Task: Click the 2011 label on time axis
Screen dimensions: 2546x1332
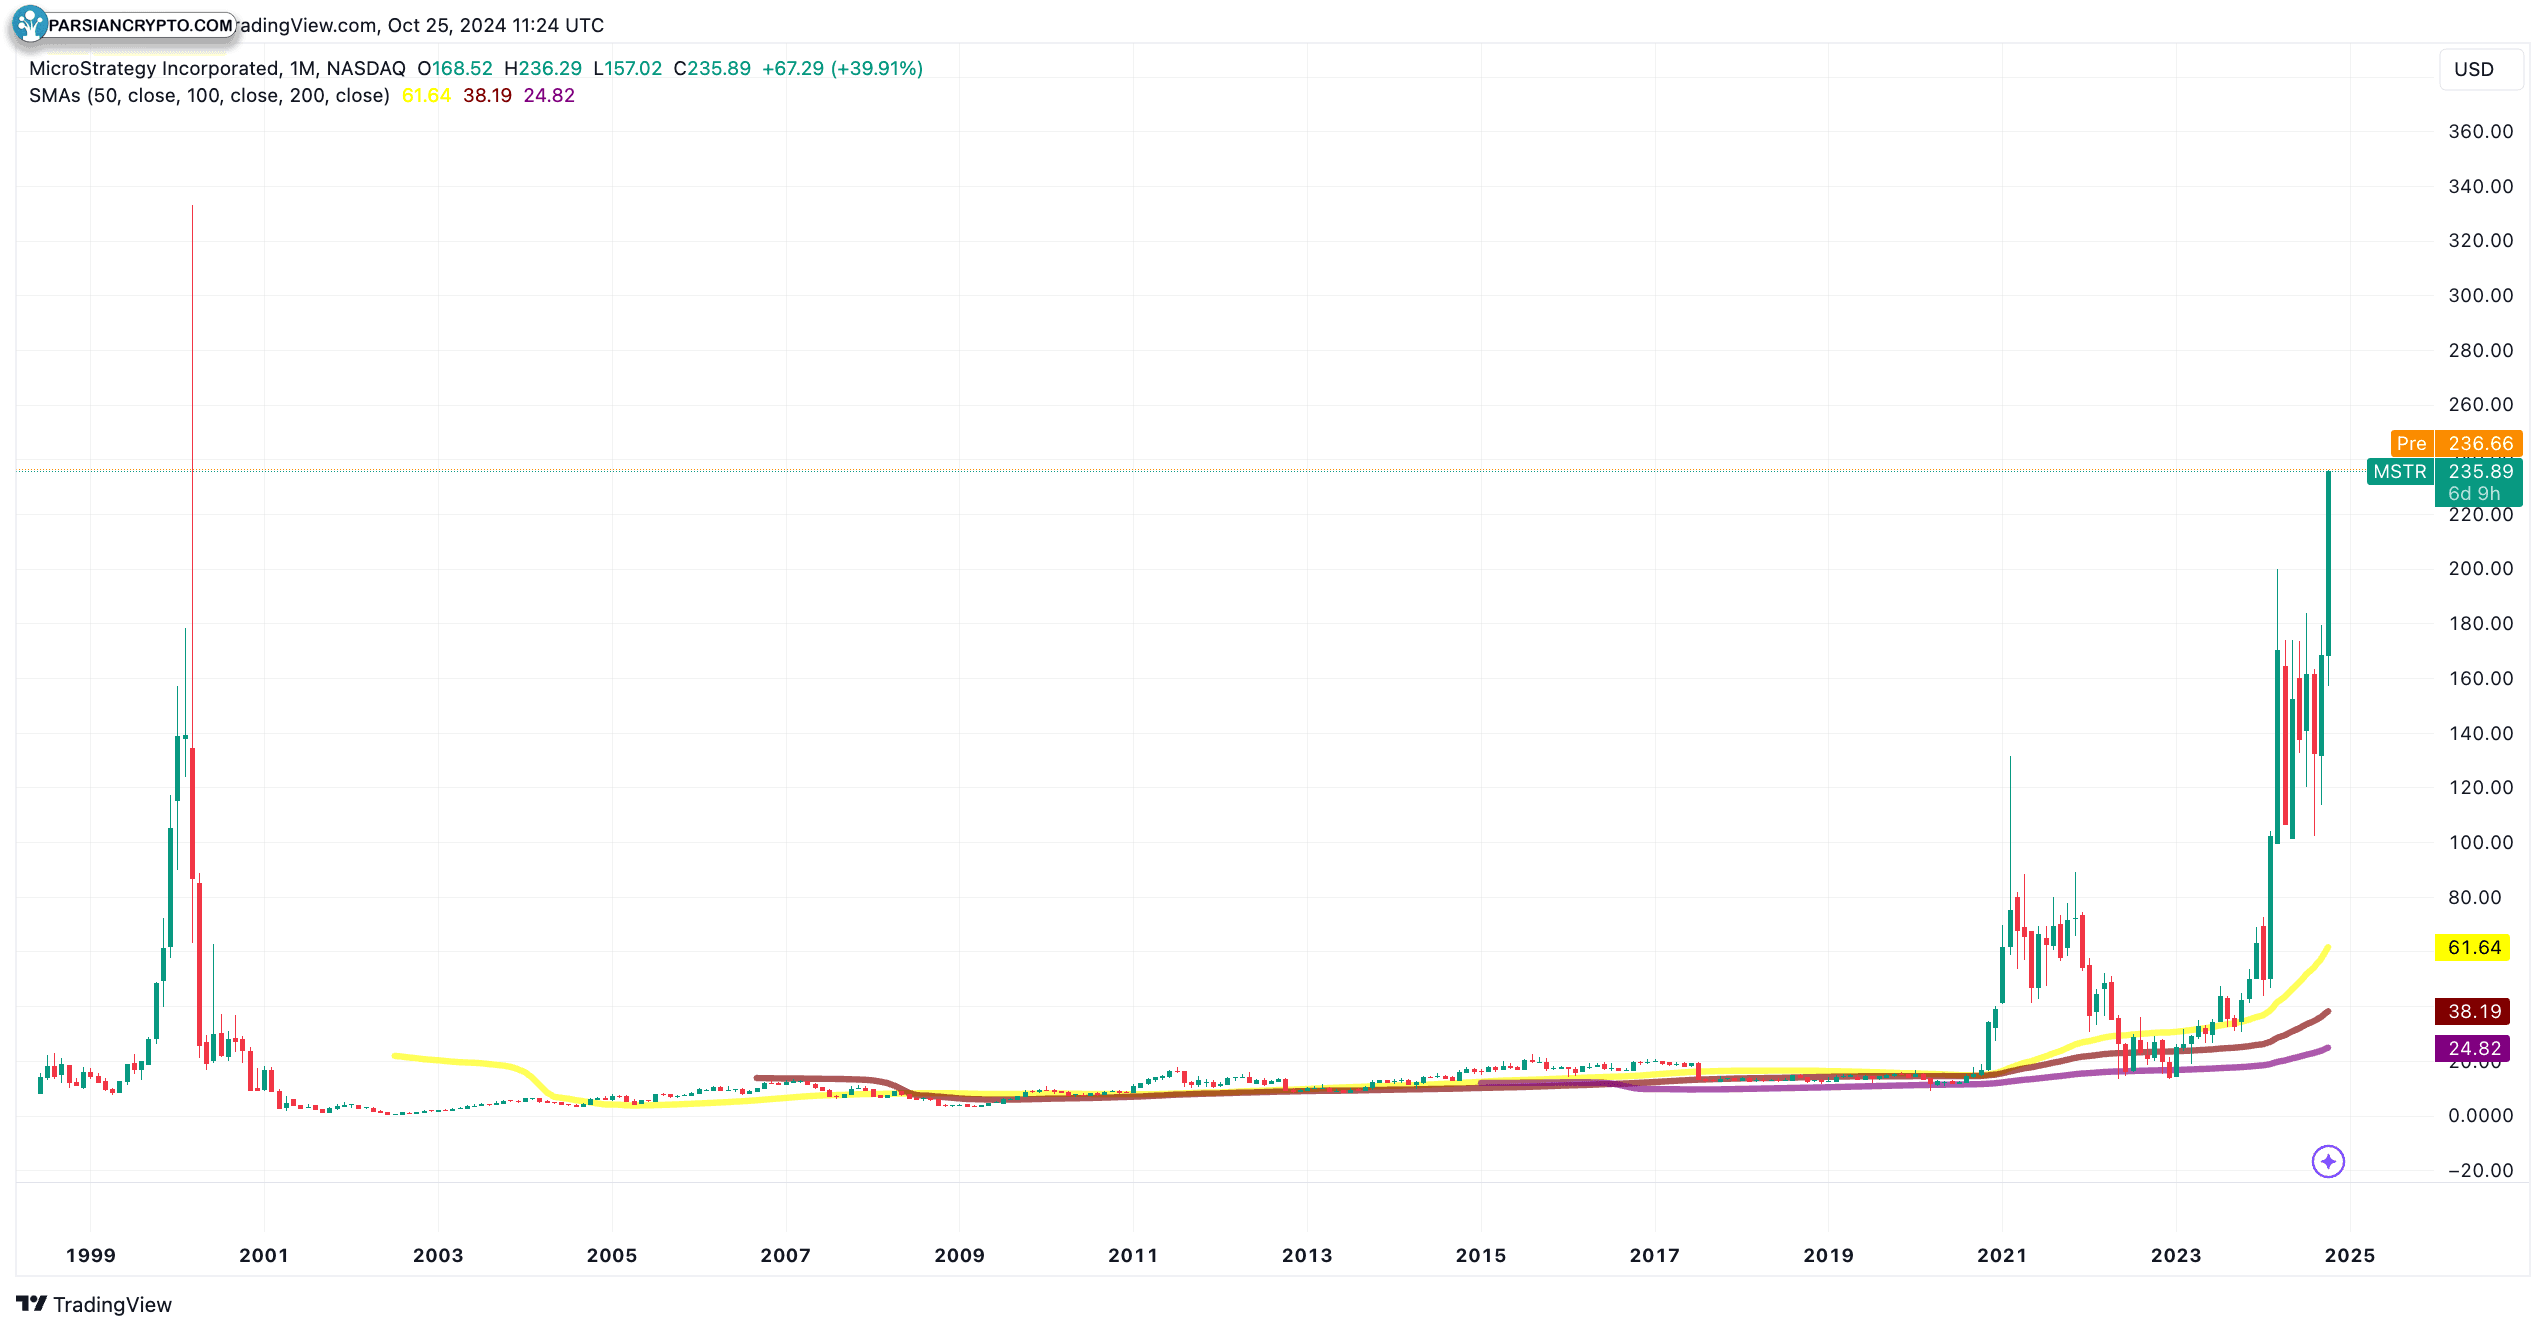Action: point(1133,1255)
